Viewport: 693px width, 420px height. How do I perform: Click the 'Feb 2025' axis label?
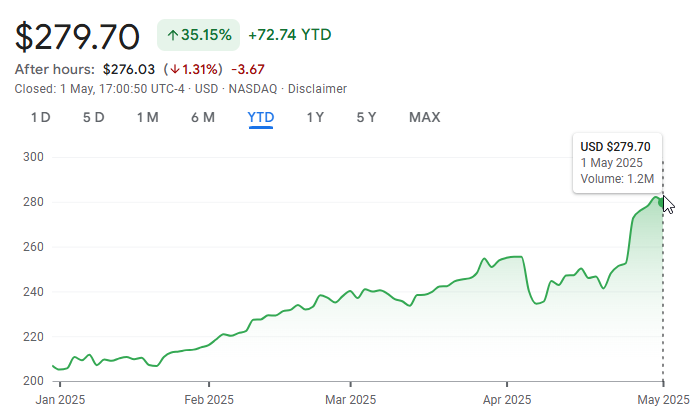click(209, 400)
